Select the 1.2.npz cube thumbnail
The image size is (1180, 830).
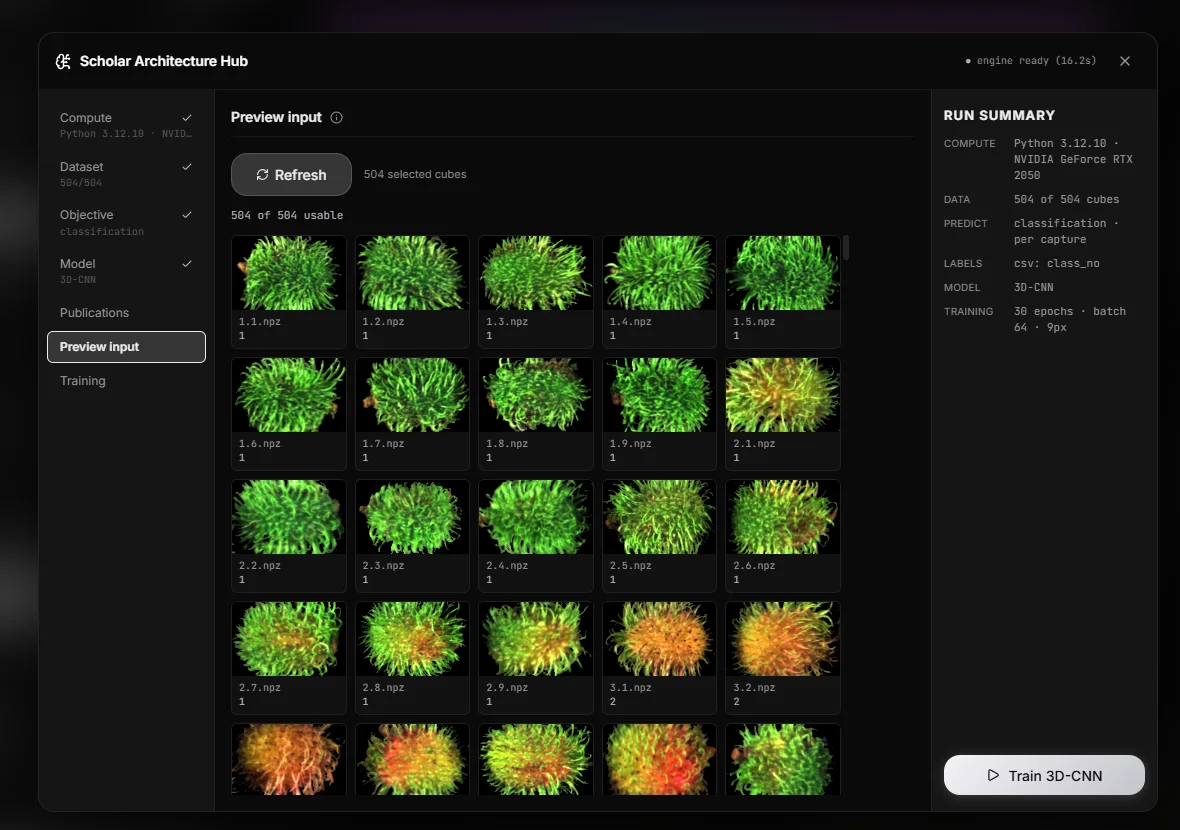(412, 272)
